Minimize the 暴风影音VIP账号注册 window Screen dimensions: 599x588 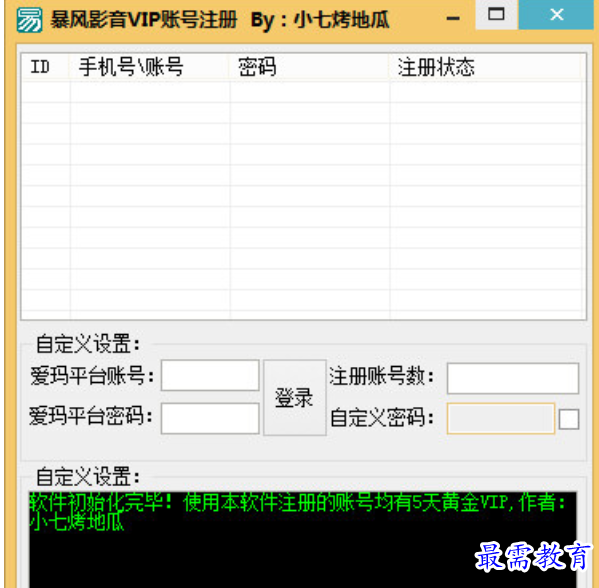[x=453, y=18]
